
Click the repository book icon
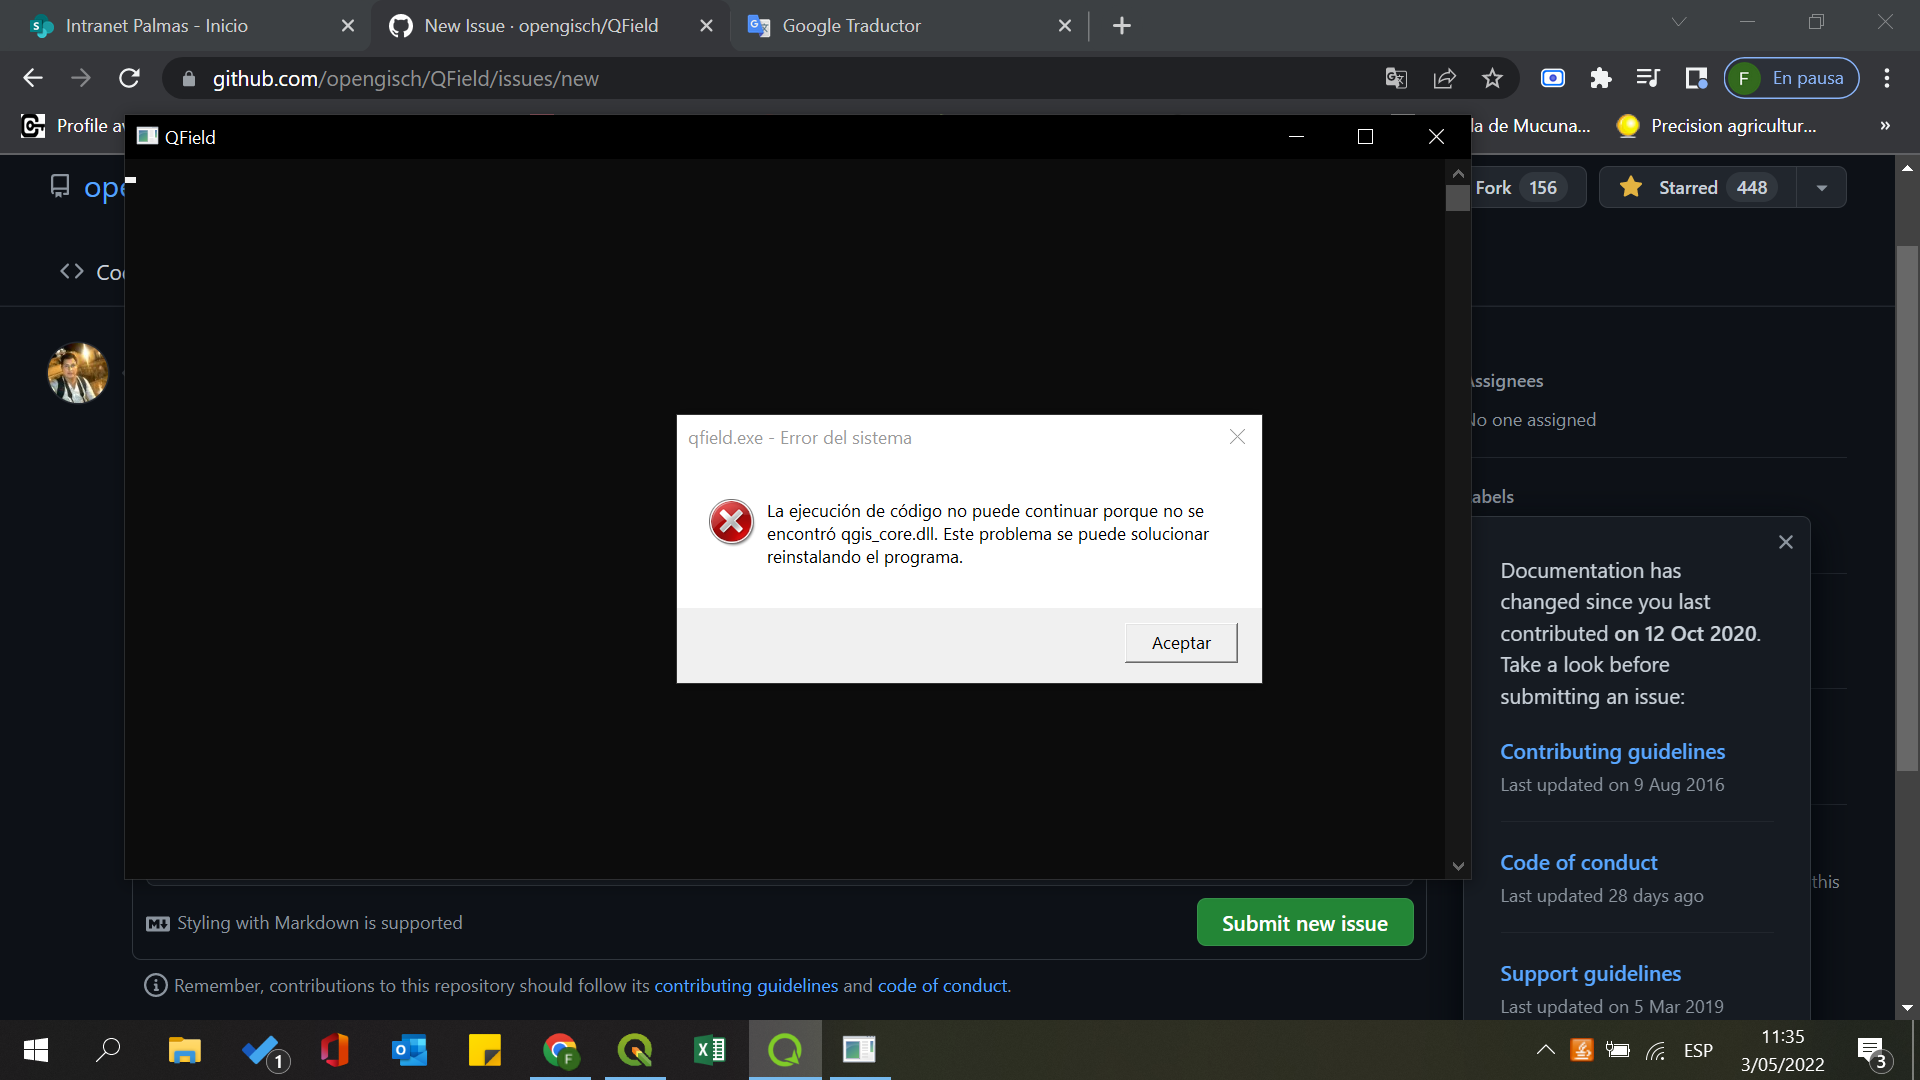tap(59, 186)
